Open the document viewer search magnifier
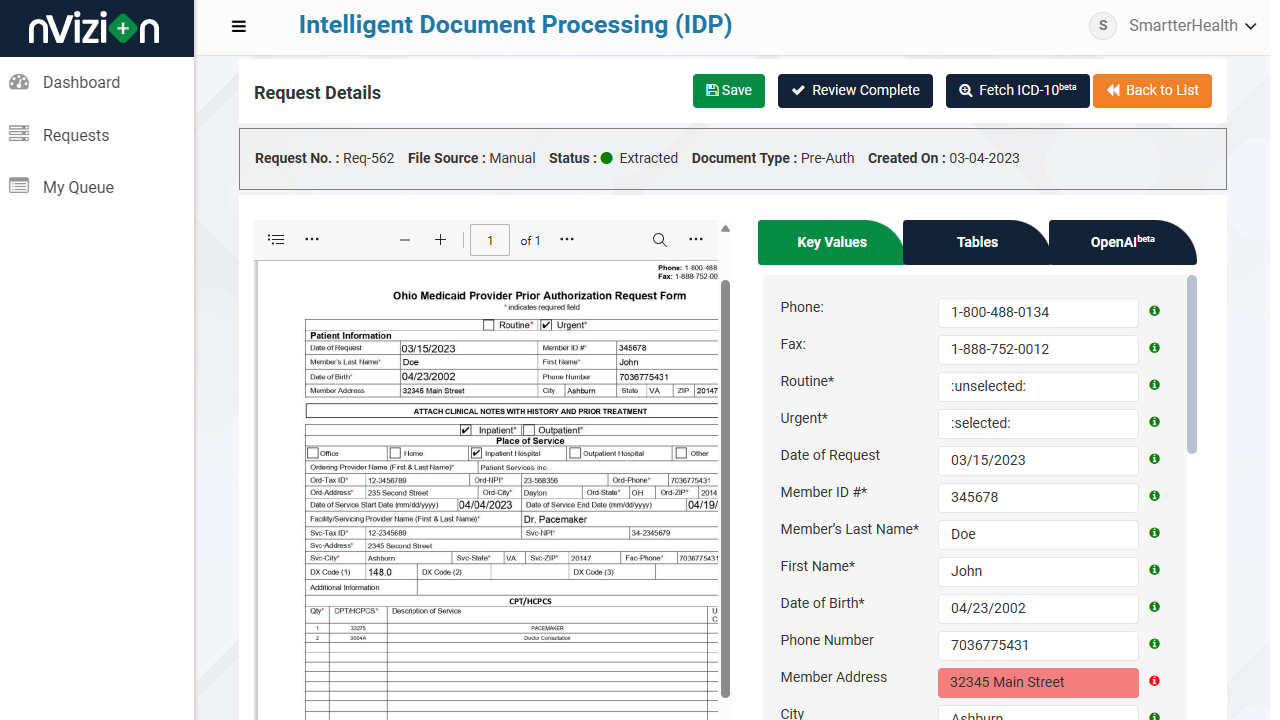Viewport: 1280px width, 720px height. tap(660, 240)
